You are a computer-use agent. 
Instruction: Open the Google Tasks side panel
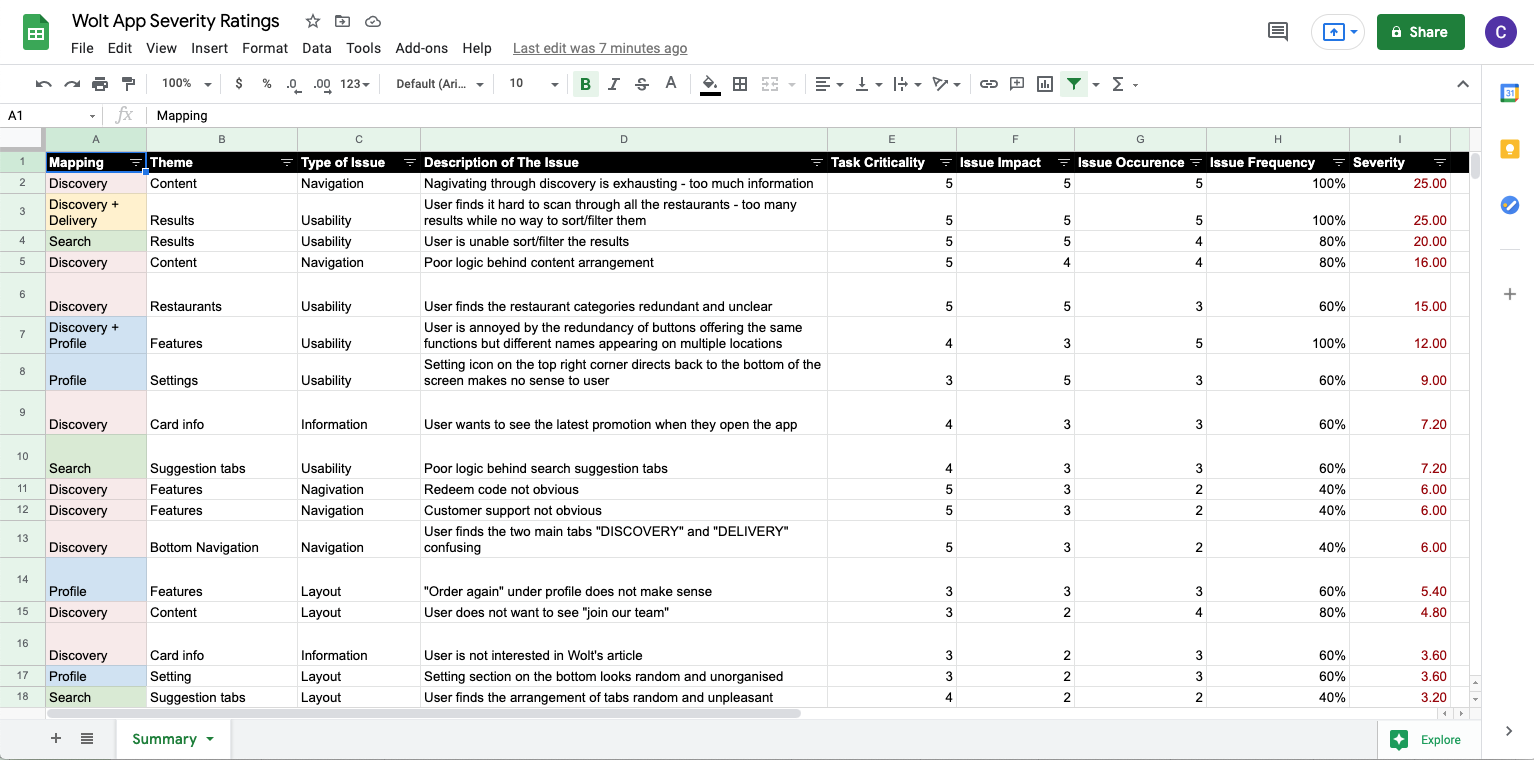[1510, 204]
